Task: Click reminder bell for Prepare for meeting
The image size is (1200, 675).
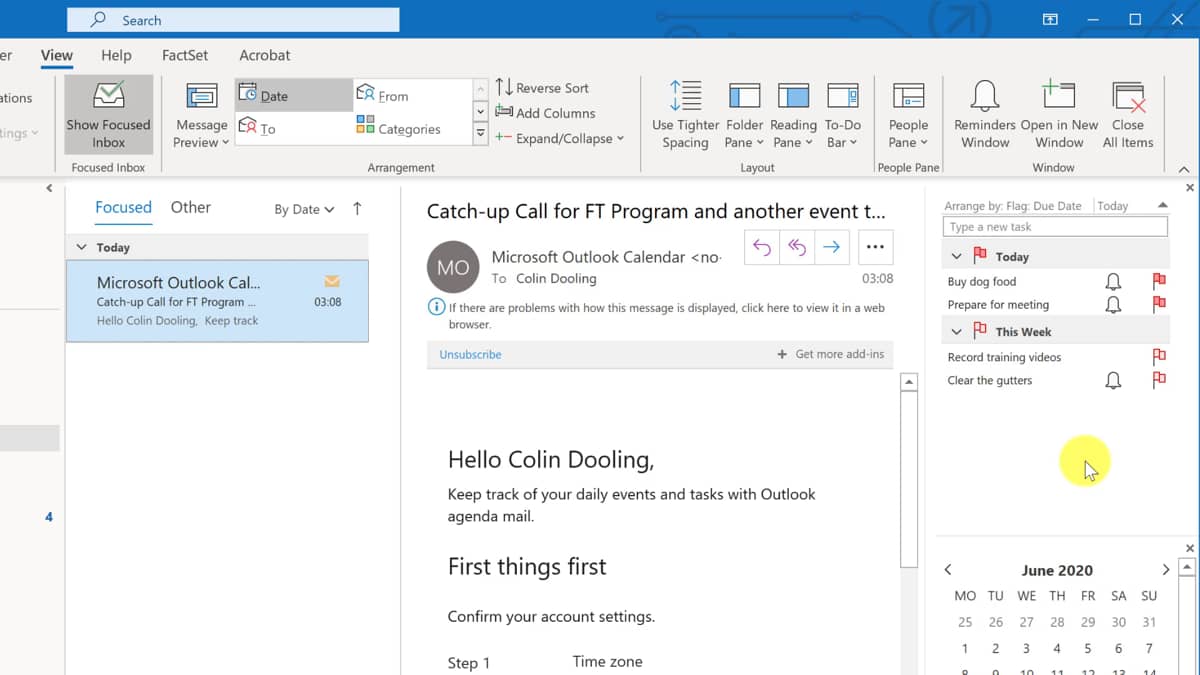Action: [1113, 305]
